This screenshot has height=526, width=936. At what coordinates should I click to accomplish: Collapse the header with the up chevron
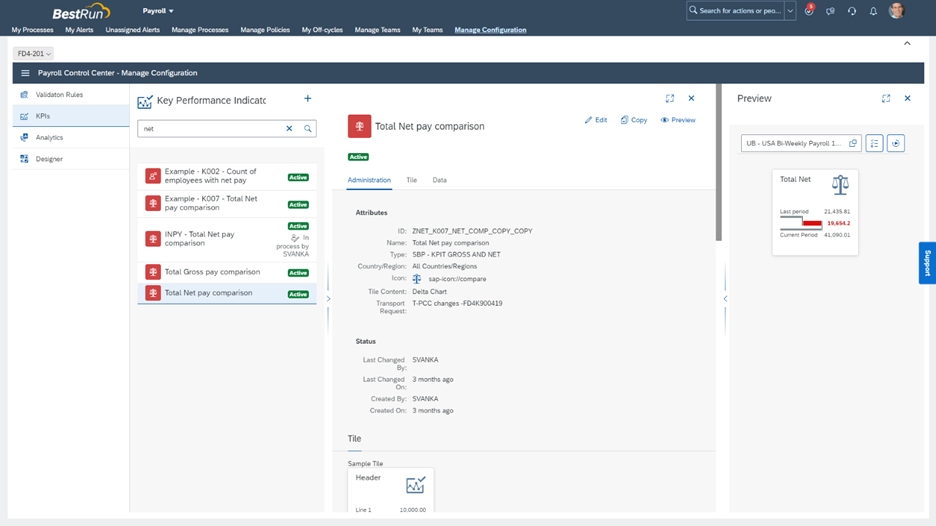[907, 44]
